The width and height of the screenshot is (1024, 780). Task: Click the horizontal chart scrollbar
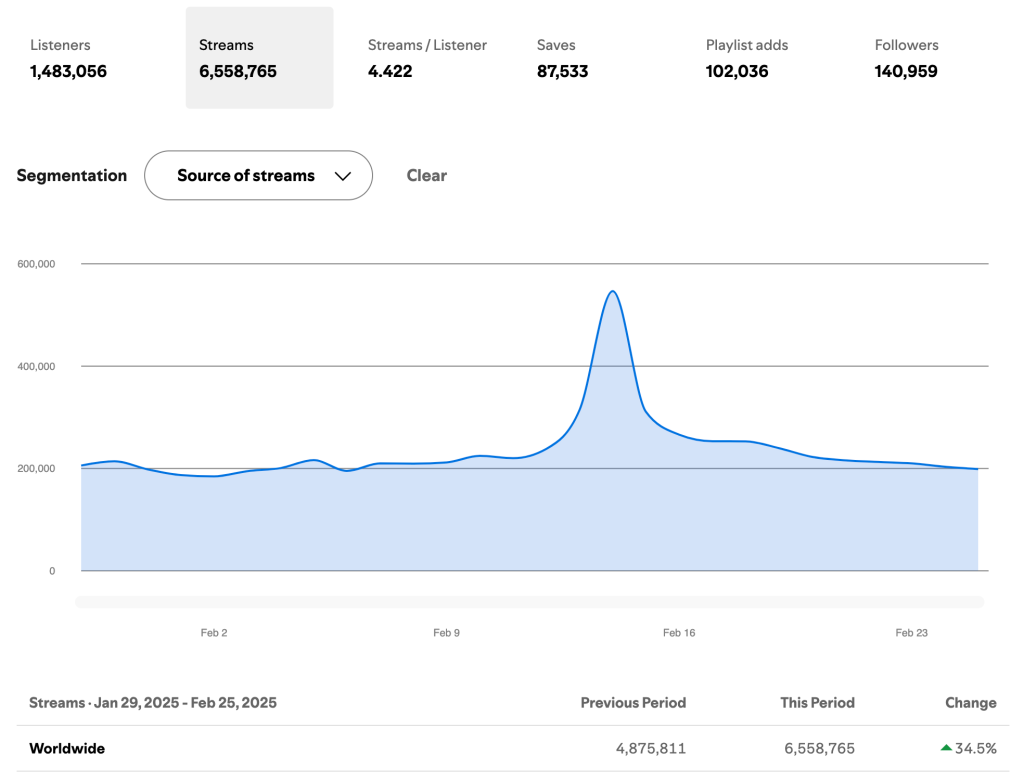(529, 602)
